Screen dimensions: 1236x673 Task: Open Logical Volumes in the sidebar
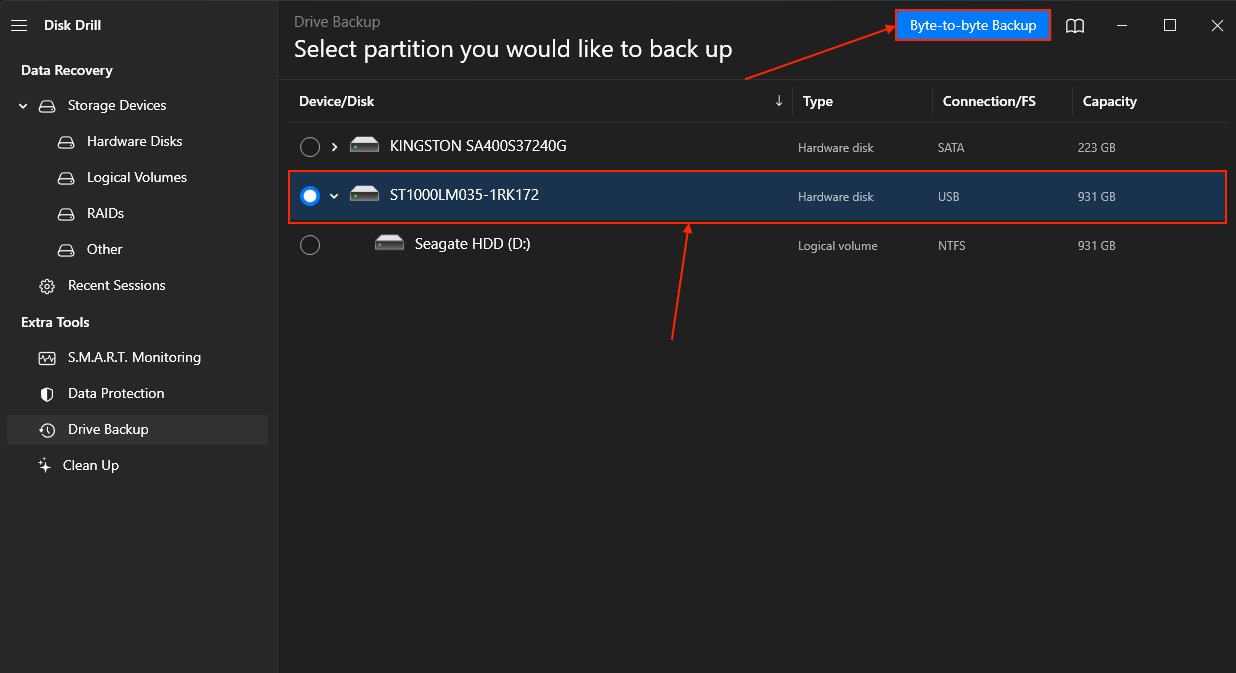[136, 178]
